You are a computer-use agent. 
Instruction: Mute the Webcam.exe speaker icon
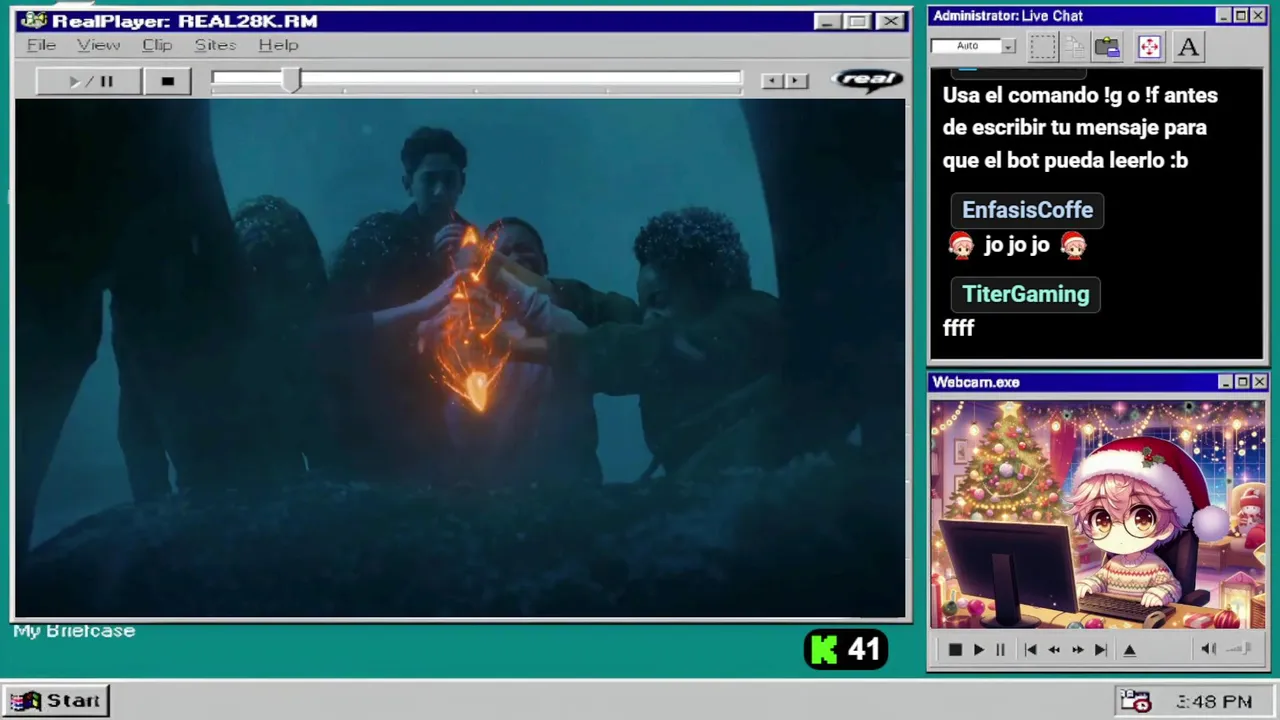coord(1208,650)
